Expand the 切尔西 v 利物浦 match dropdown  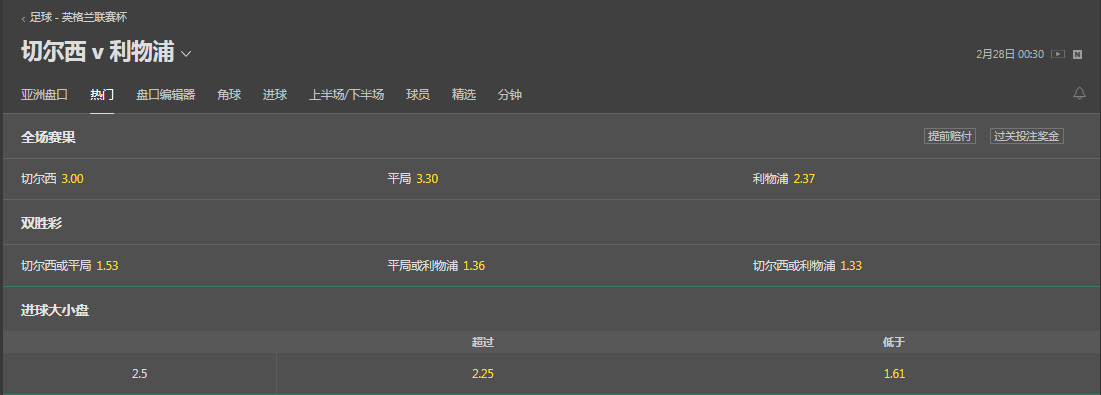tap(186, 53)
